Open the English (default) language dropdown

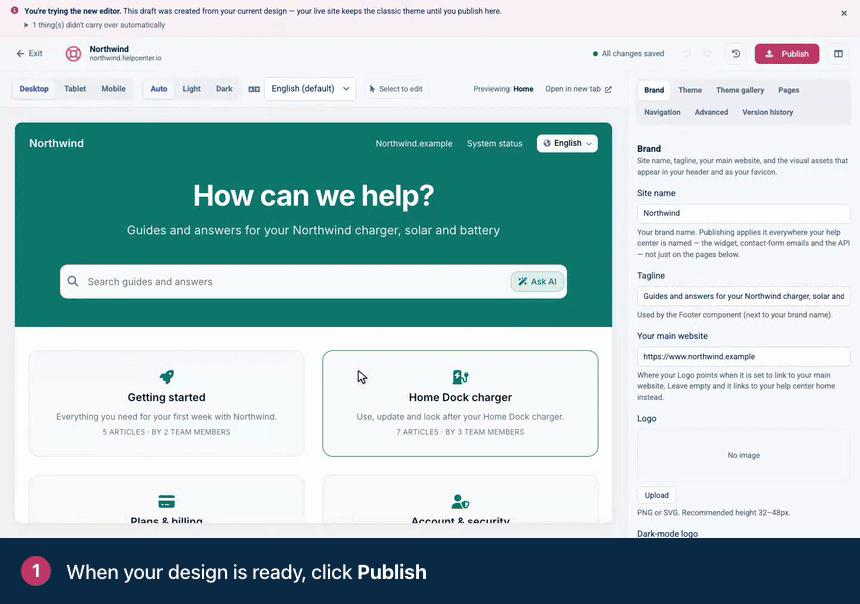click(310, 89)
